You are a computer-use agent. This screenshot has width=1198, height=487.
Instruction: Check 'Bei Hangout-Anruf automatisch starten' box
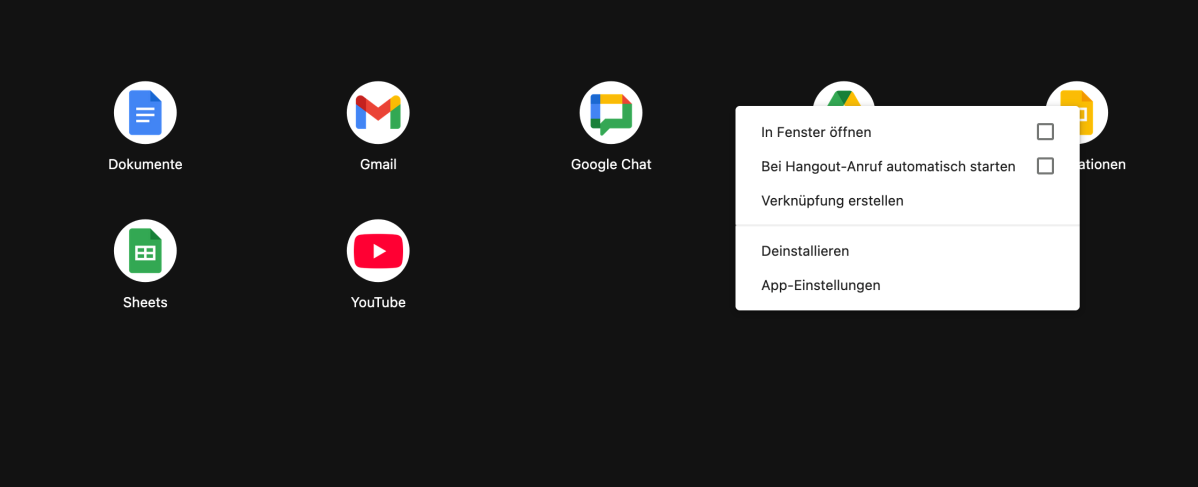click(x=1045, y=166)
